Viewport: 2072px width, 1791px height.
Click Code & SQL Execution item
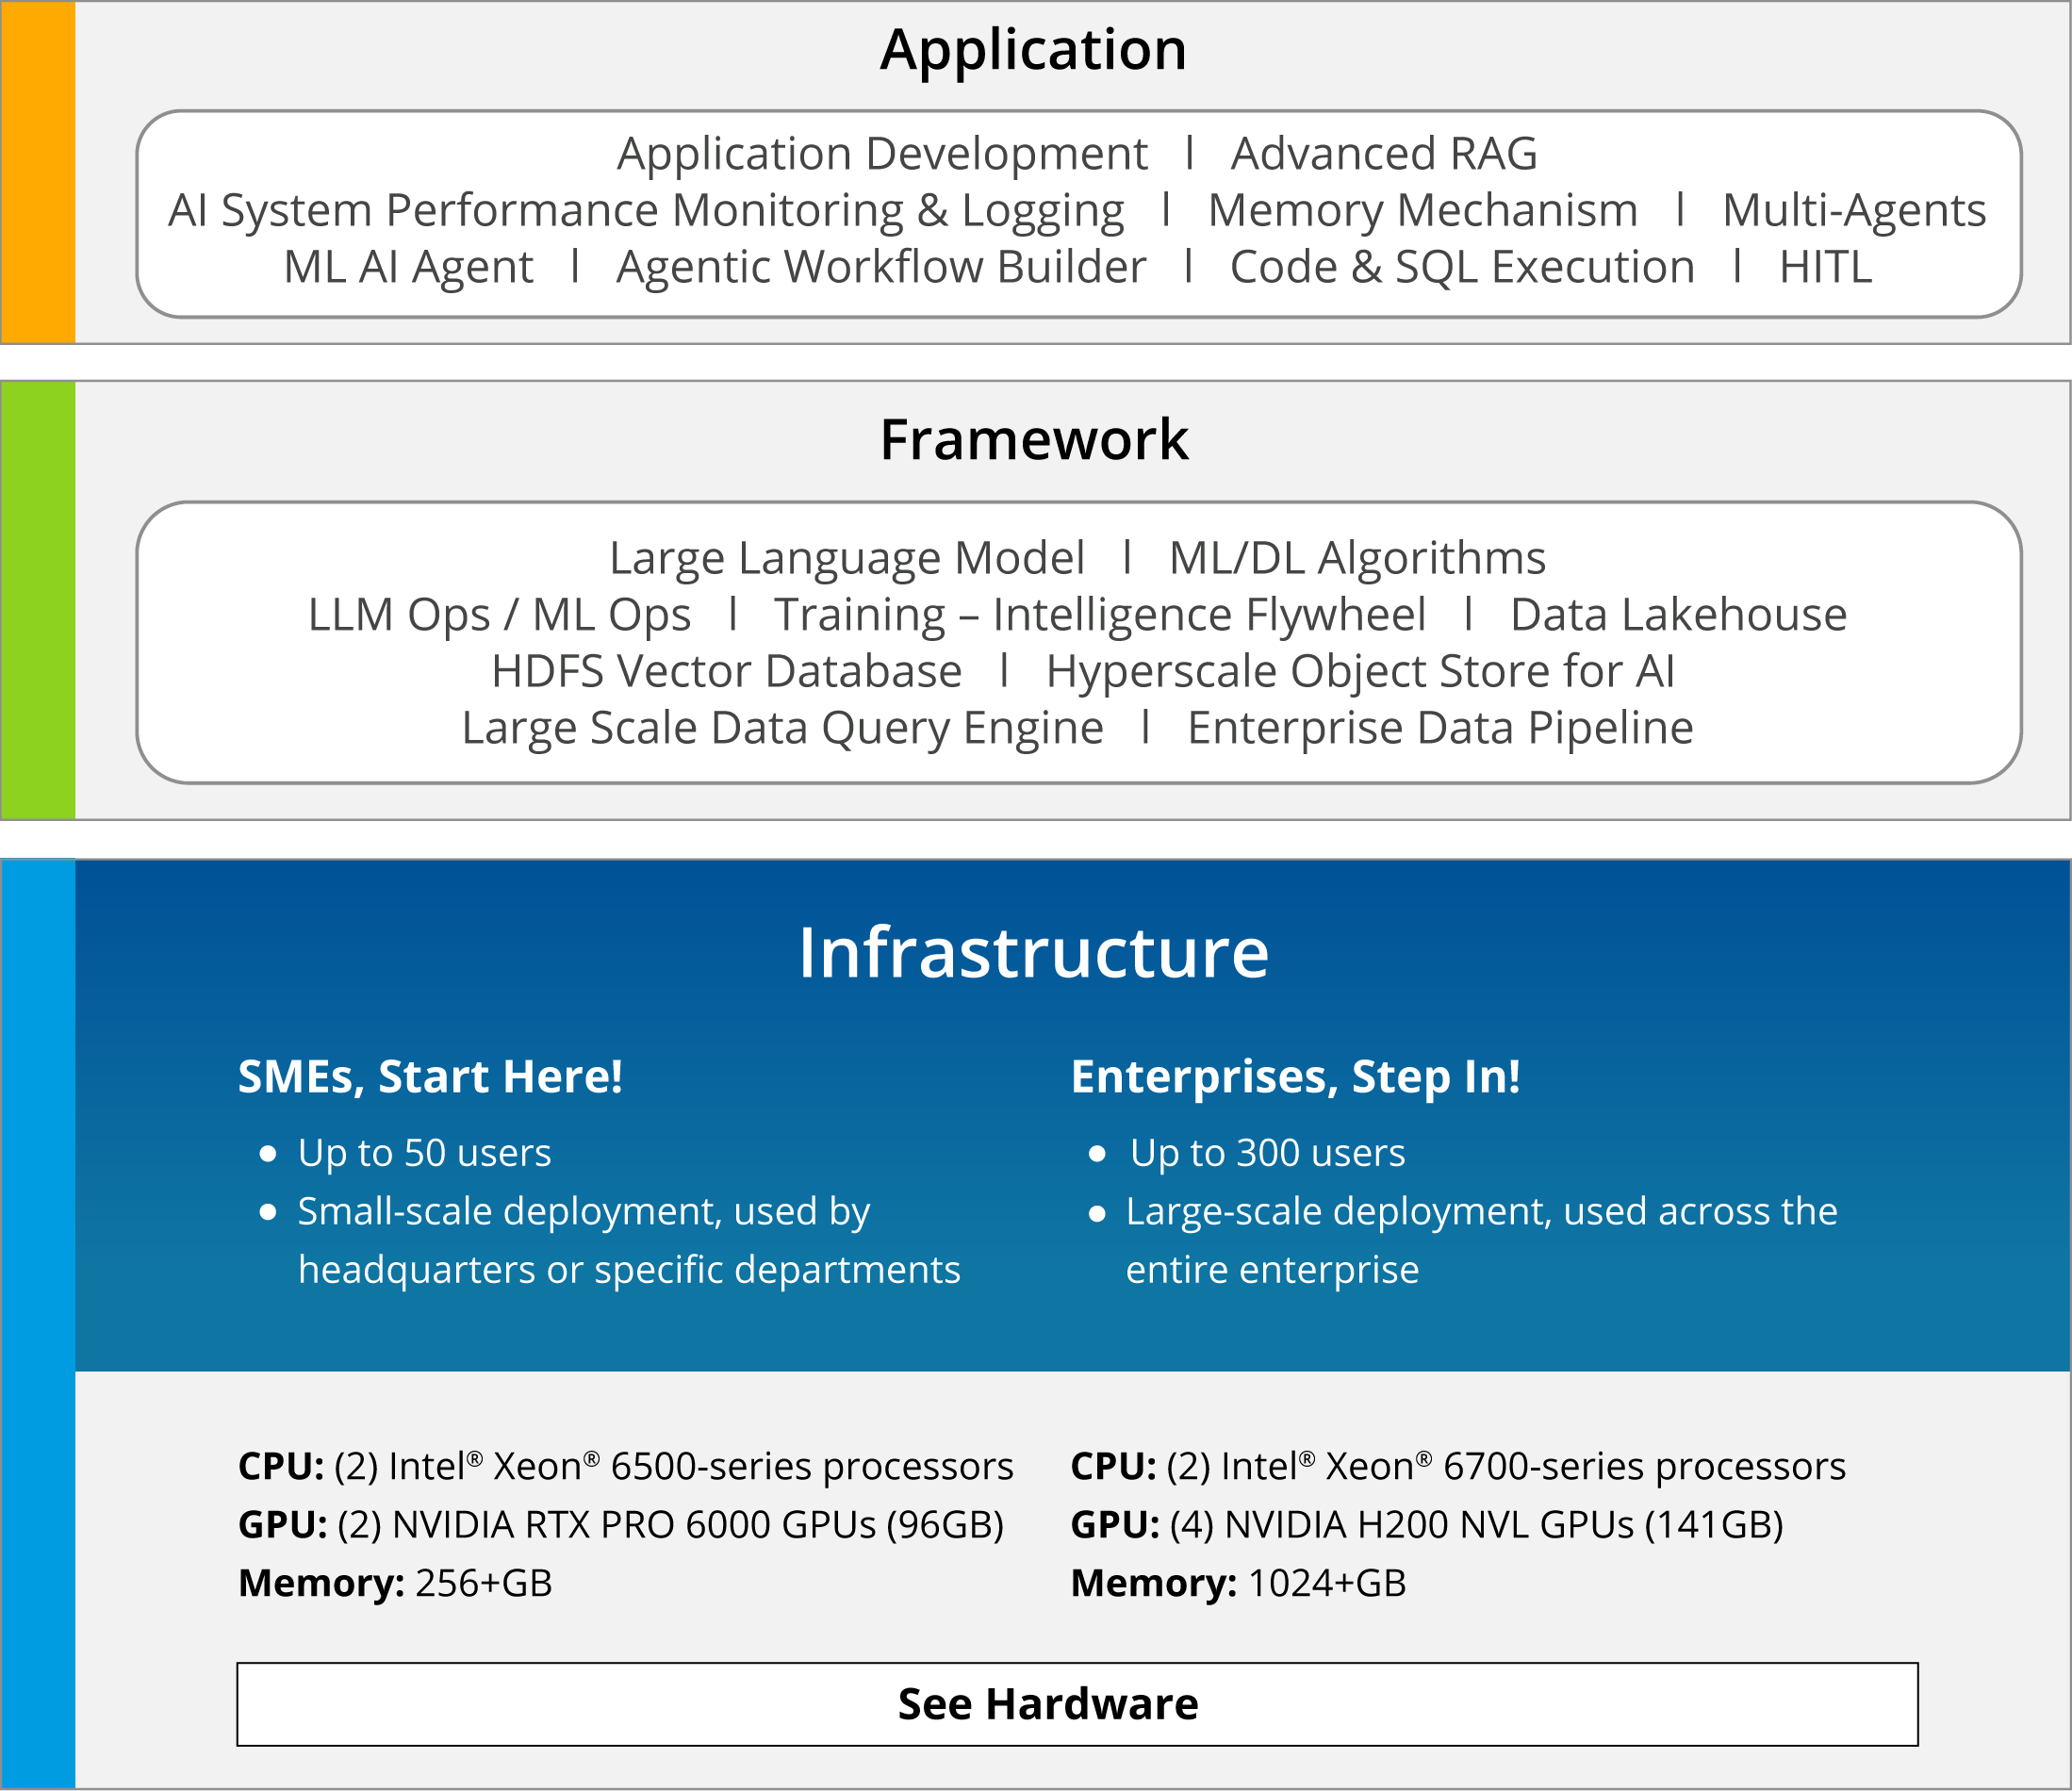1462,268
